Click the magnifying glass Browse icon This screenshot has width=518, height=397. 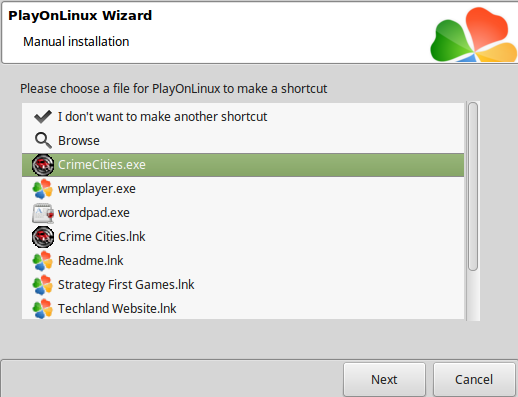(x=43, y=141)
